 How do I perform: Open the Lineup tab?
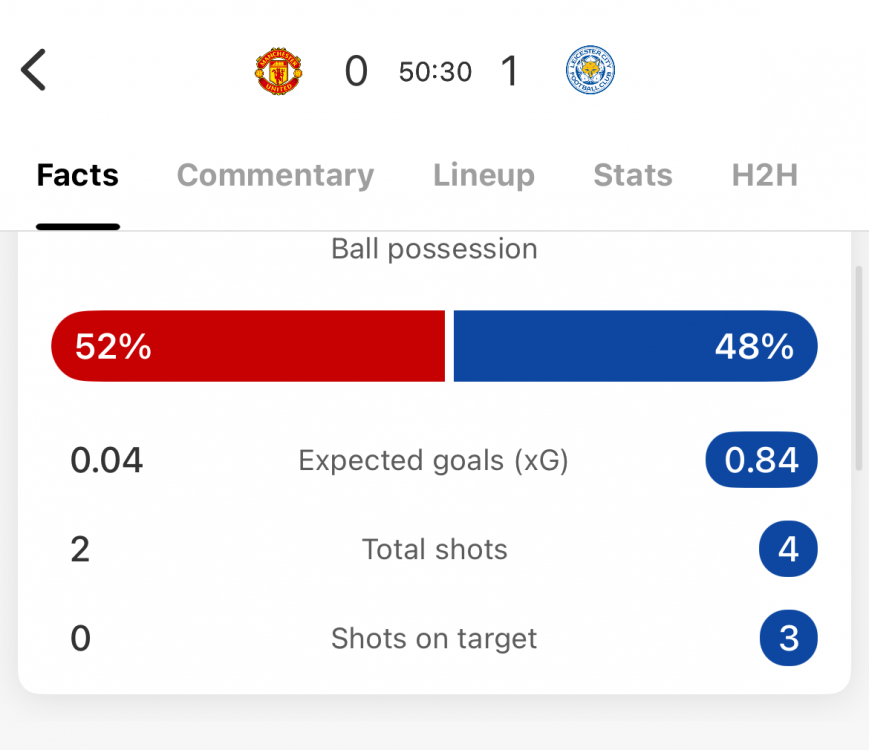tap(484, 175)
